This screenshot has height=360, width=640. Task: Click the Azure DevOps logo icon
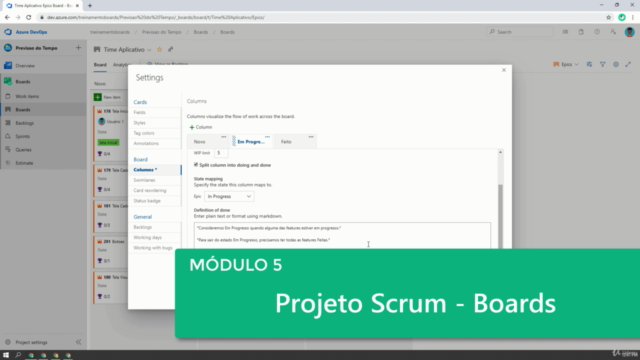coord(8,32)
